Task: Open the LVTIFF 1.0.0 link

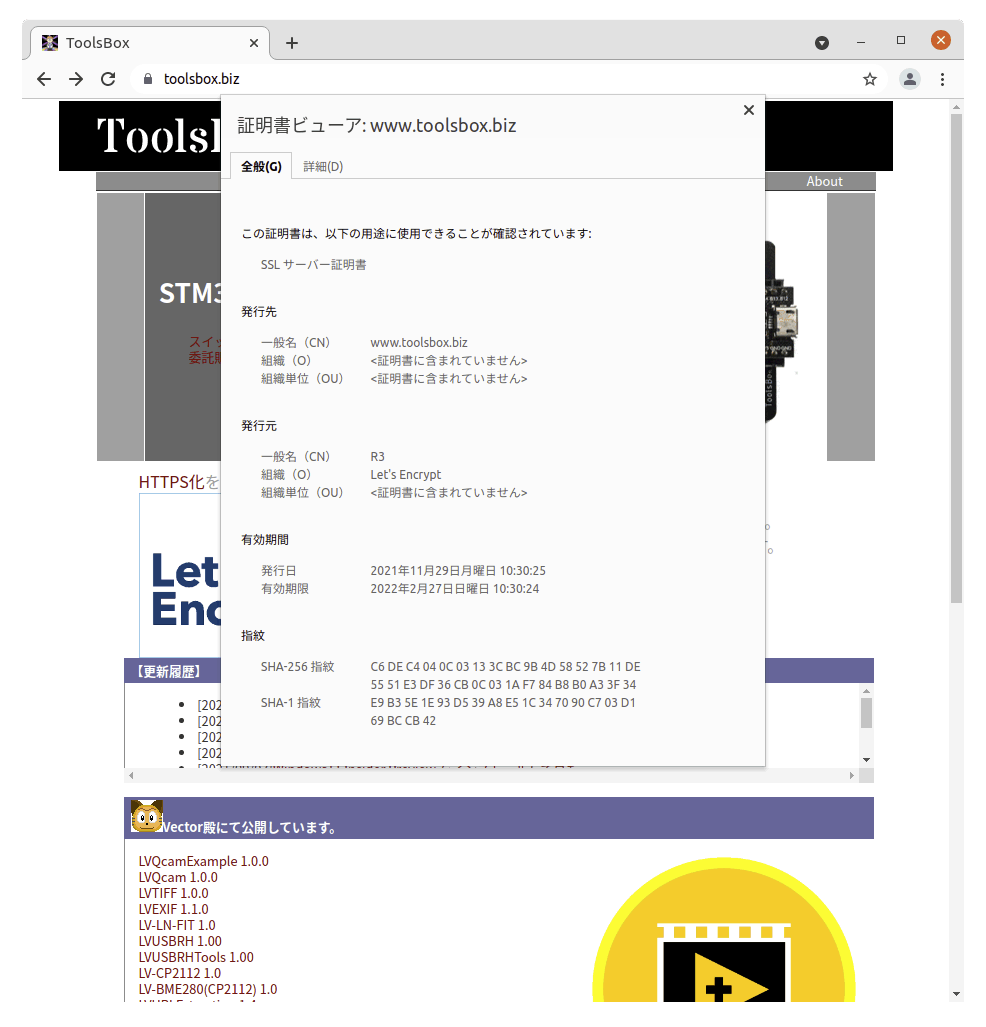Action: click(174, 893)
